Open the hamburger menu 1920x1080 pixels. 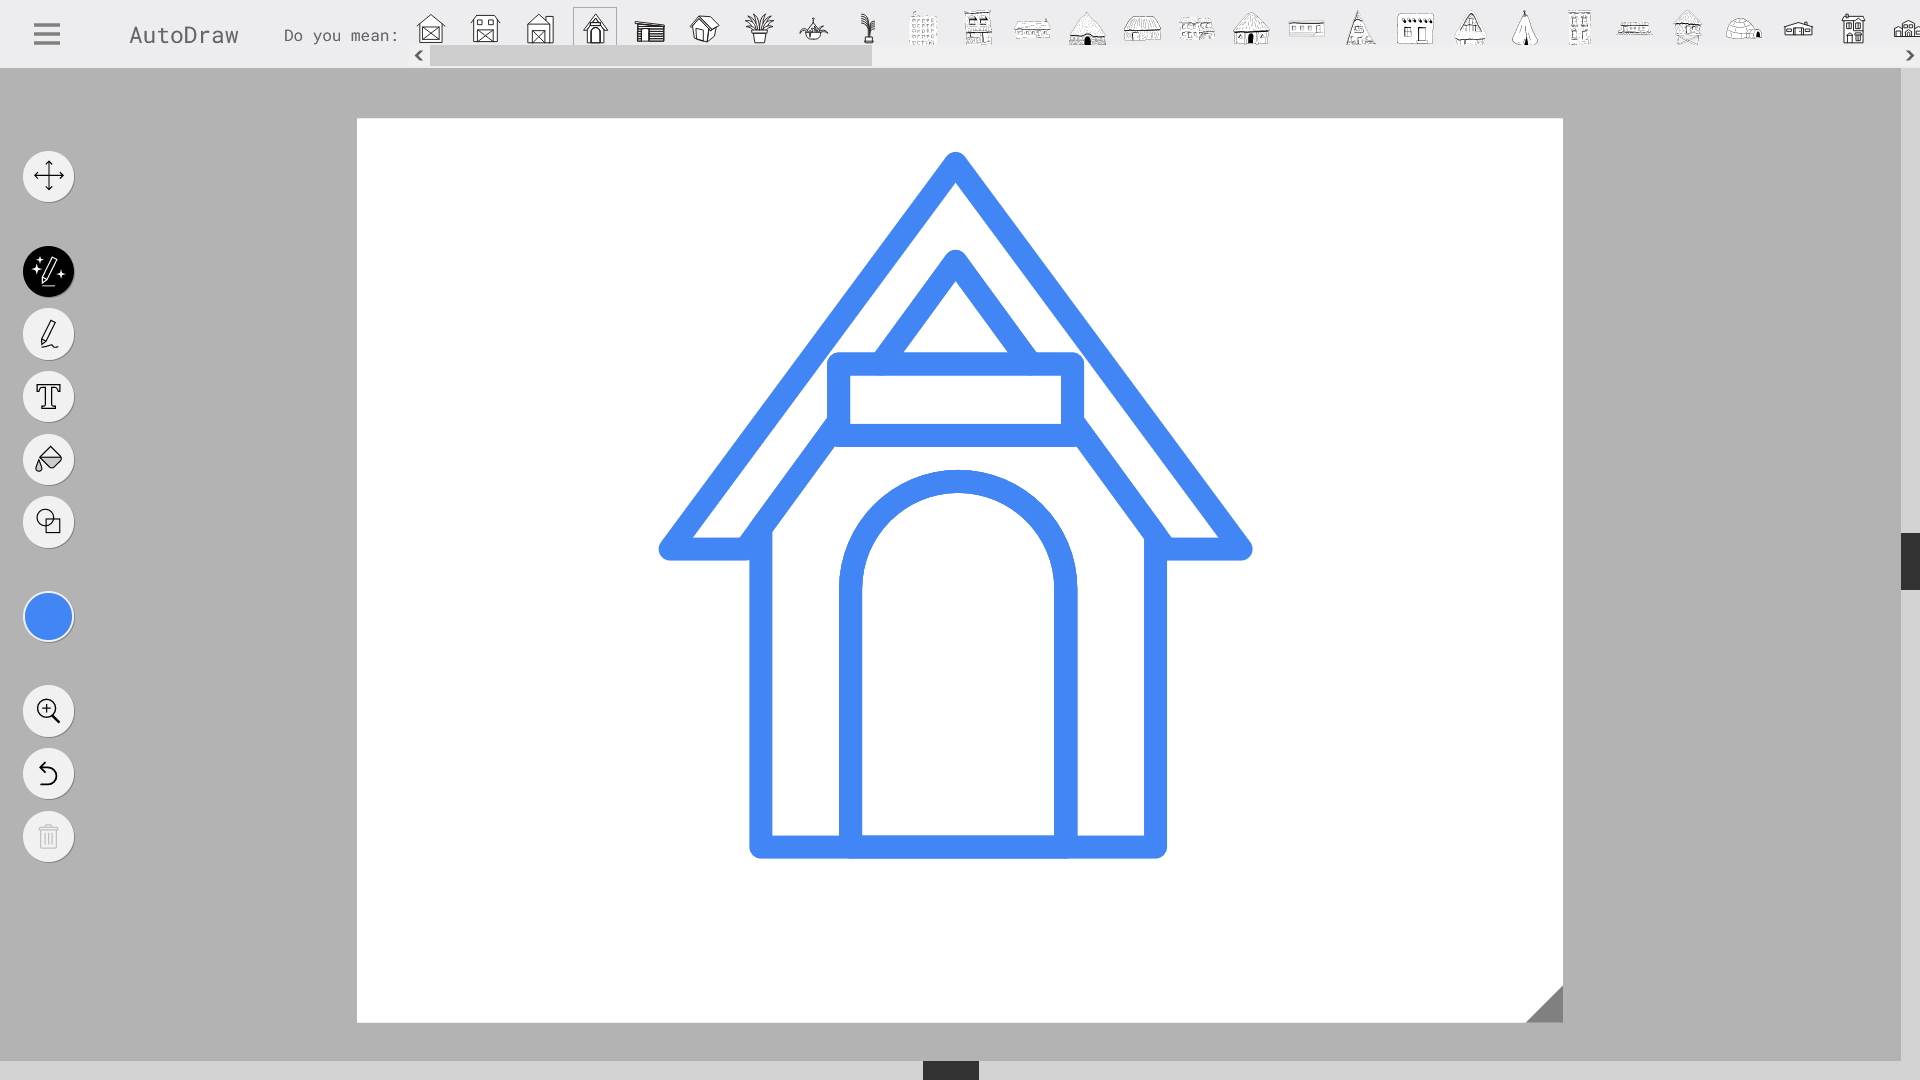point(45,33)
